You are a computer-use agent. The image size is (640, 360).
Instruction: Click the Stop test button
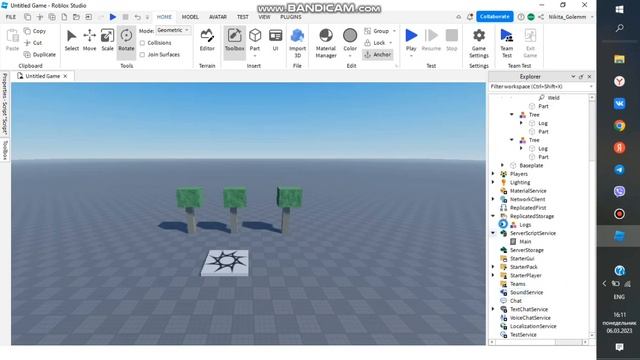tap(451, 40)
